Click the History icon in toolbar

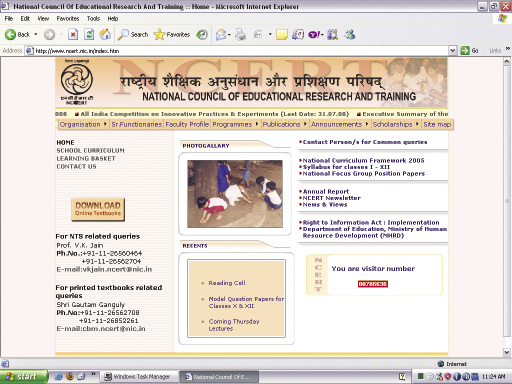(x=202, y=34)
